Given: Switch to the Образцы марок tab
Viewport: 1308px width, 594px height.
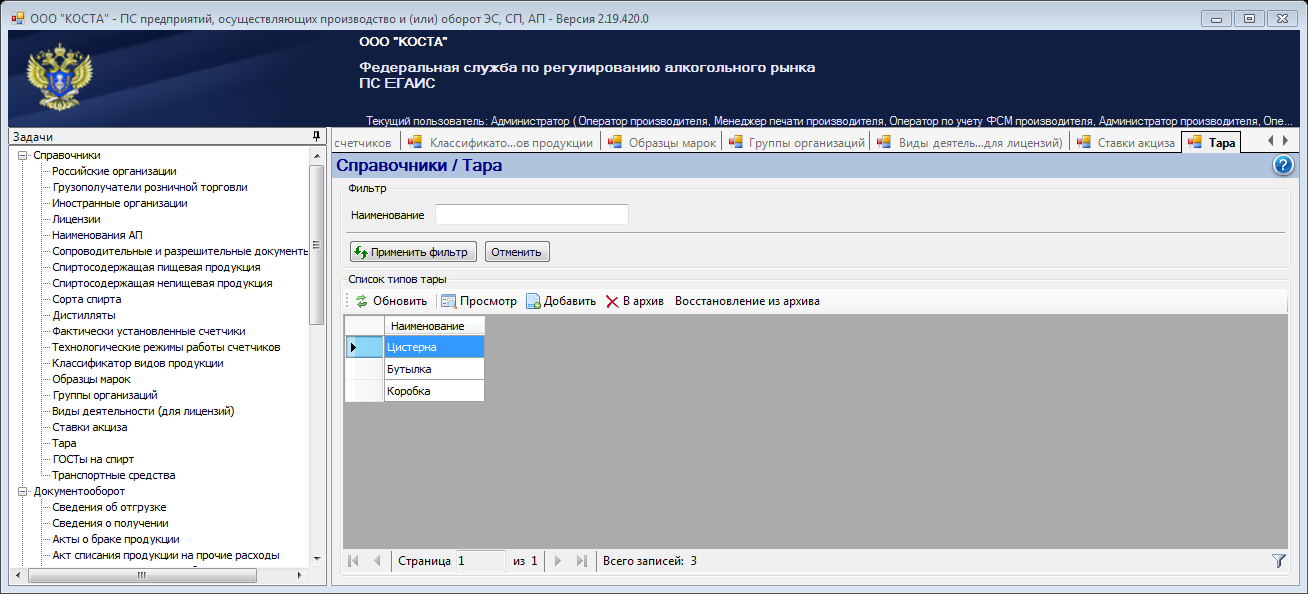Looking at the screenshot, I should (661, 142).
